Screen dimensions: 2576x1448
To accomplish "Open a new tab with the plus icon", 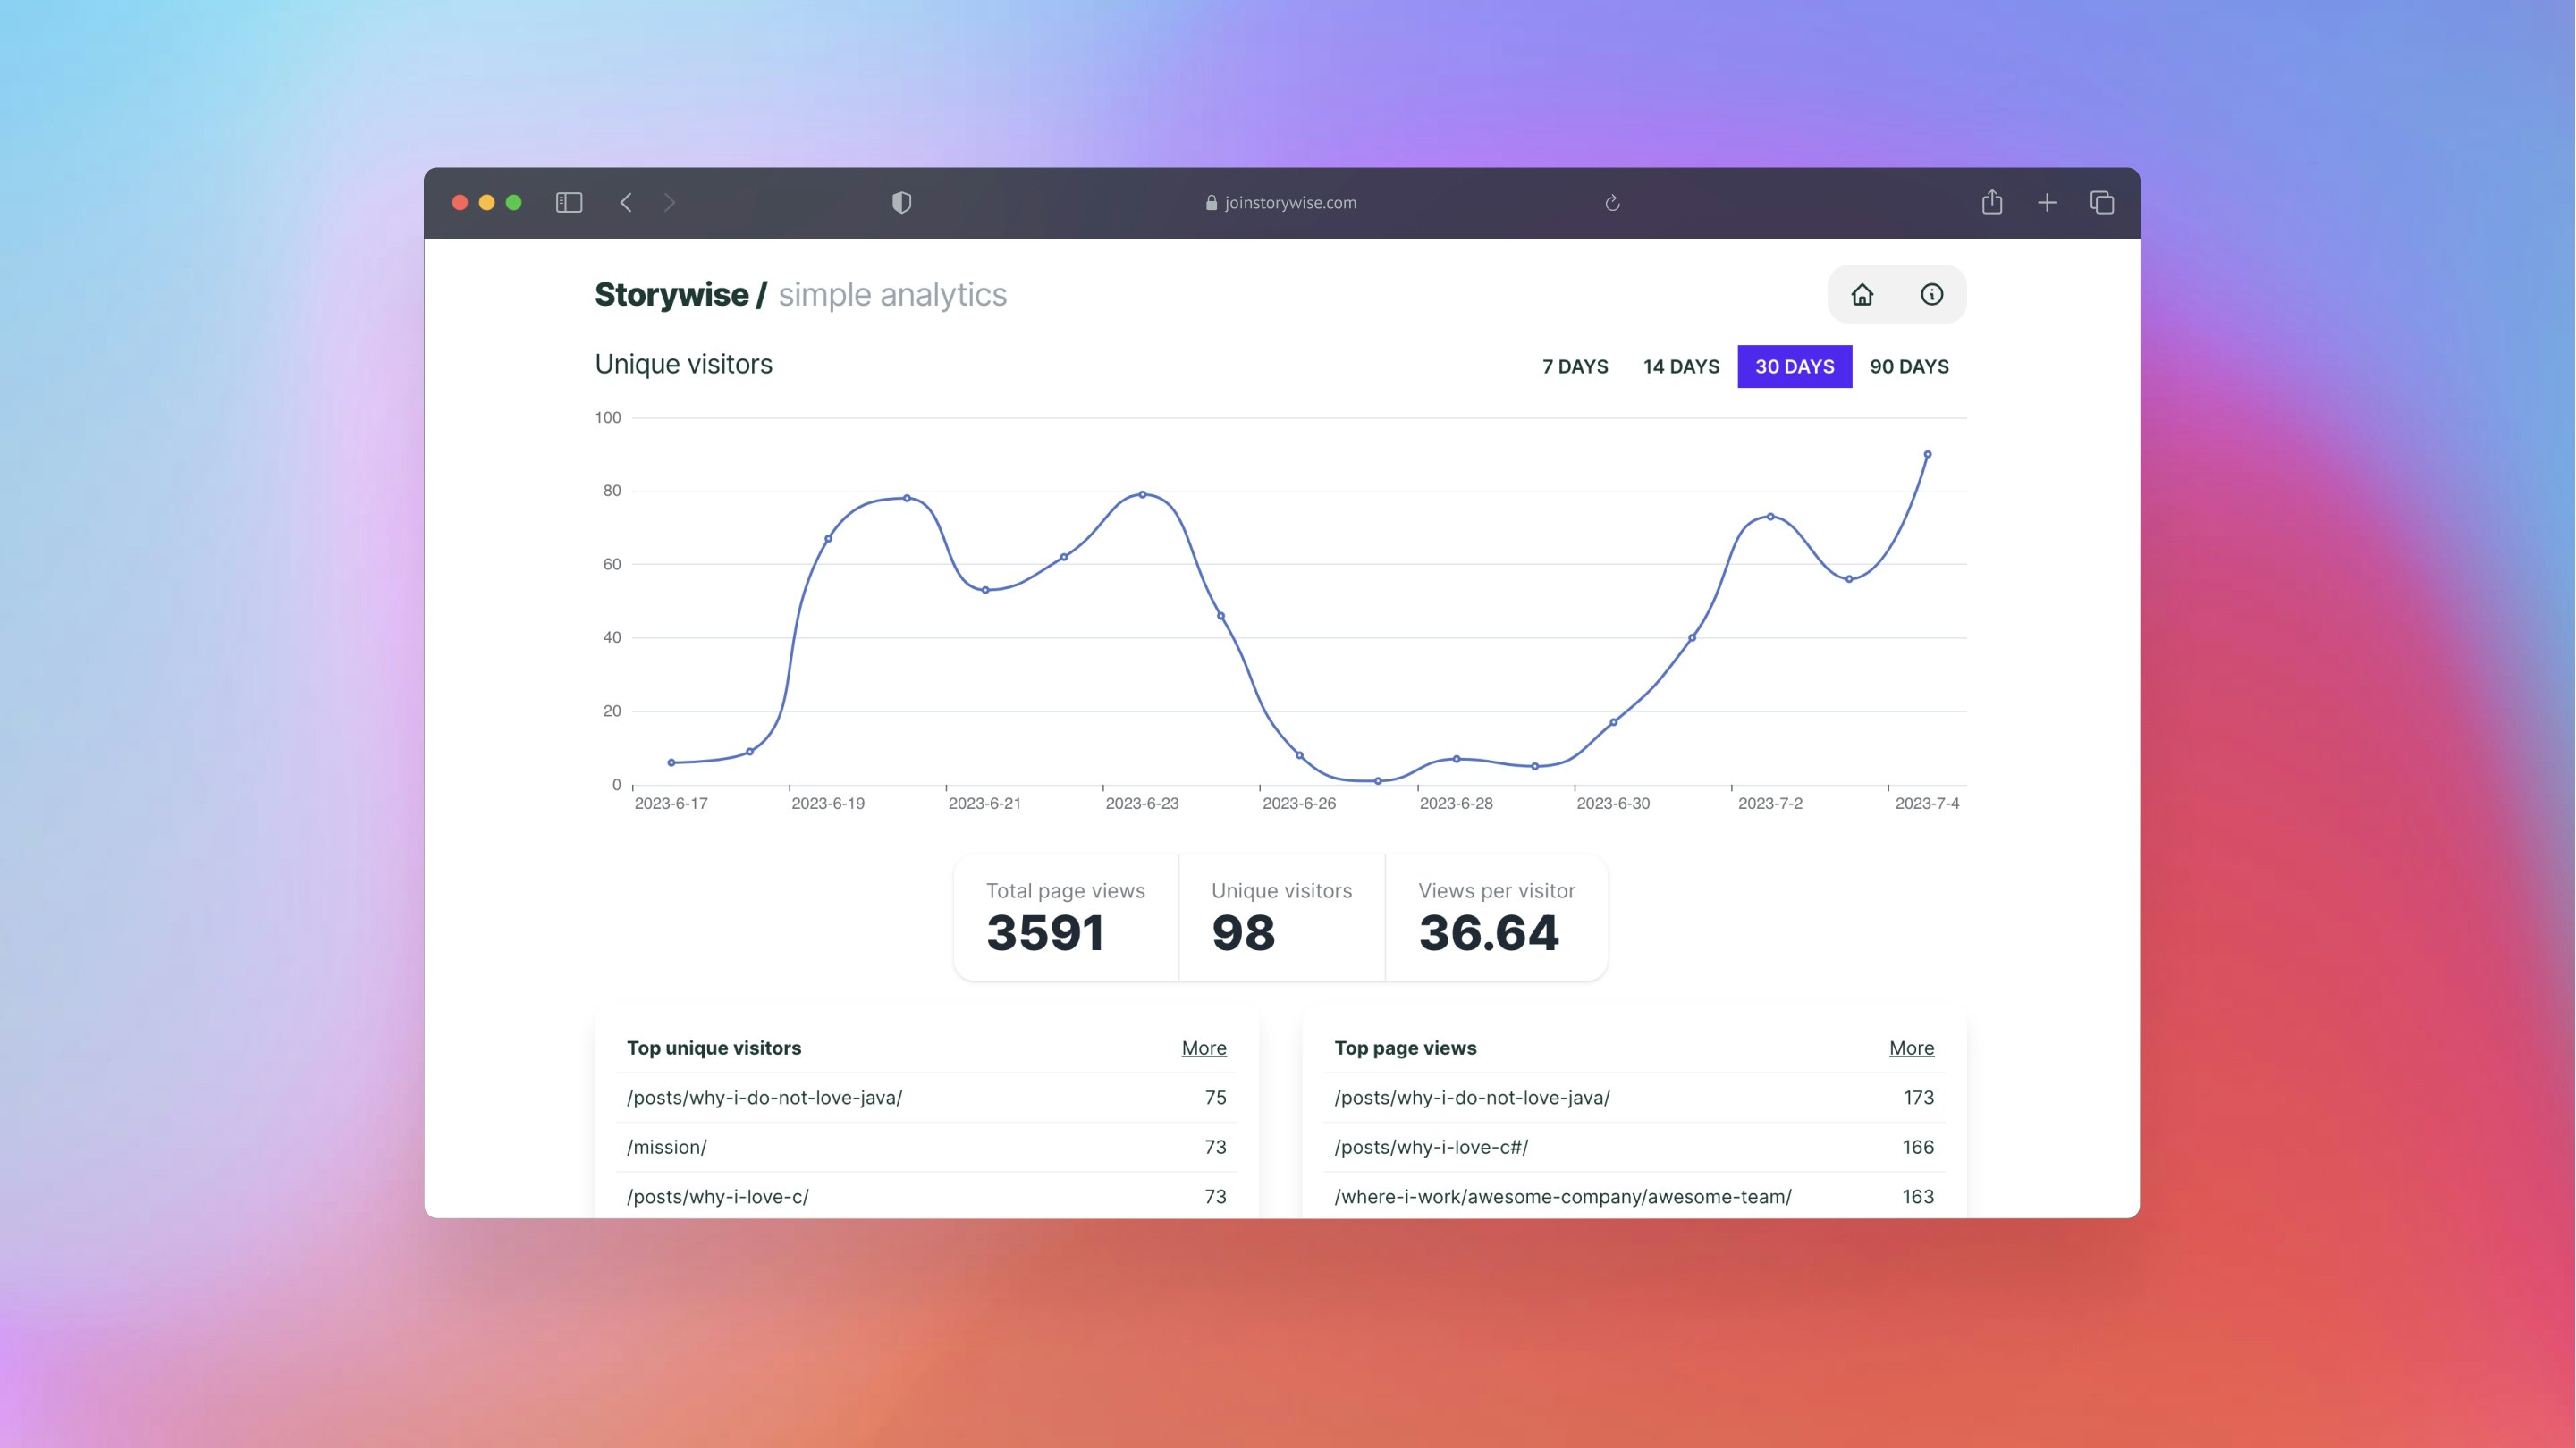I will click(x=2047, y=203).
